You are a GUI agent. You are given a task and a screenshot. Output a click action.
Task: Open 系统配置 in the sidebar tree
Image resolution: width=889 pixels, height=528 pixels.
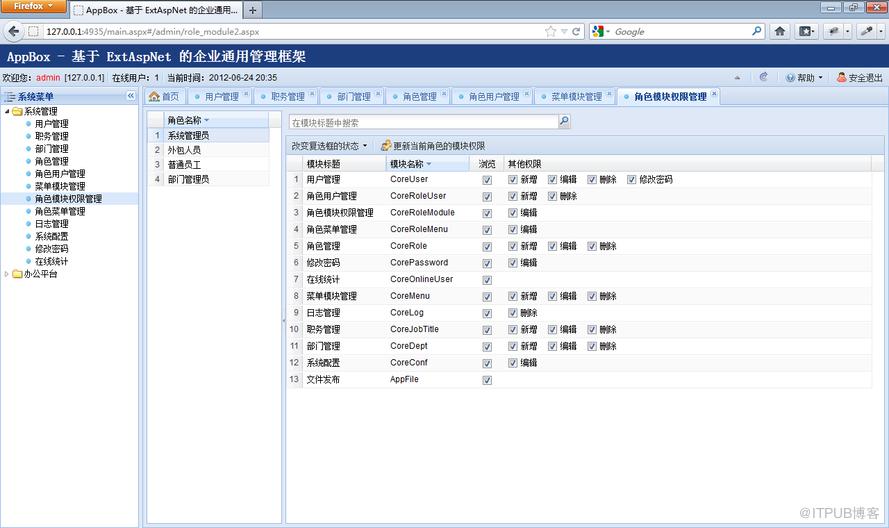52,236
